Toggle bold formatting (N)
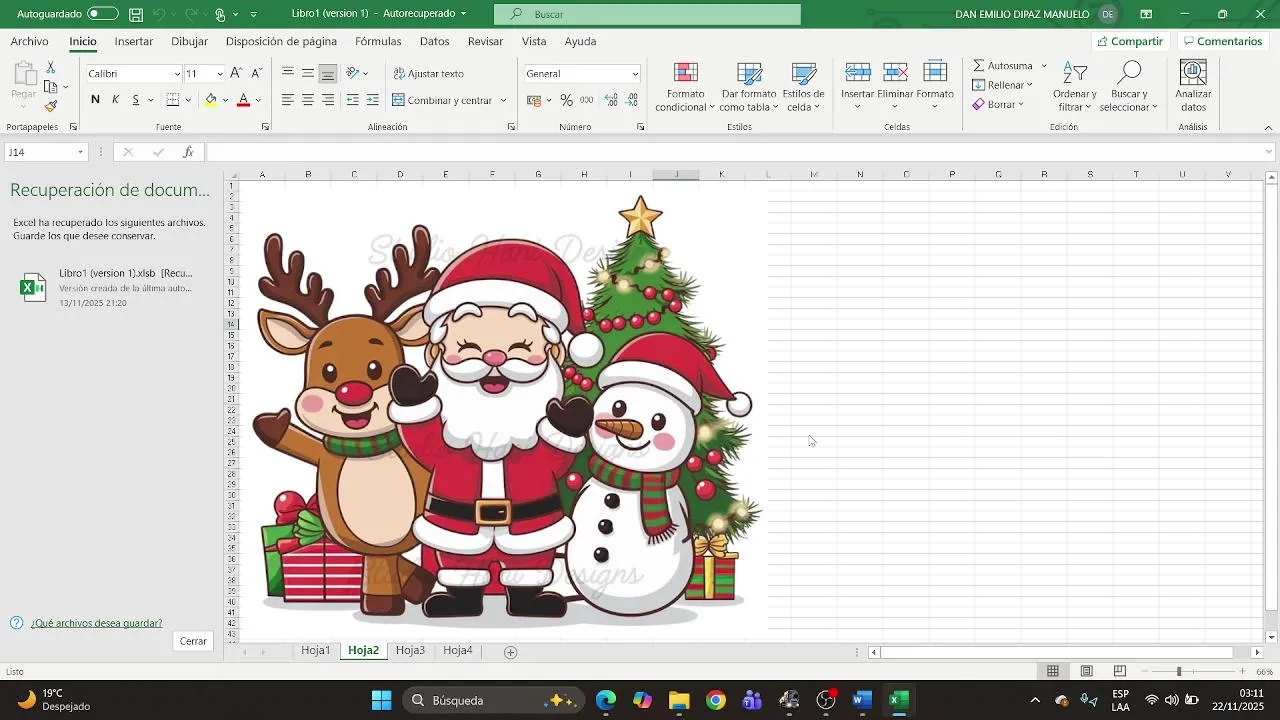The height and width of the screenshot is (720, 1280). click(95, 100)
